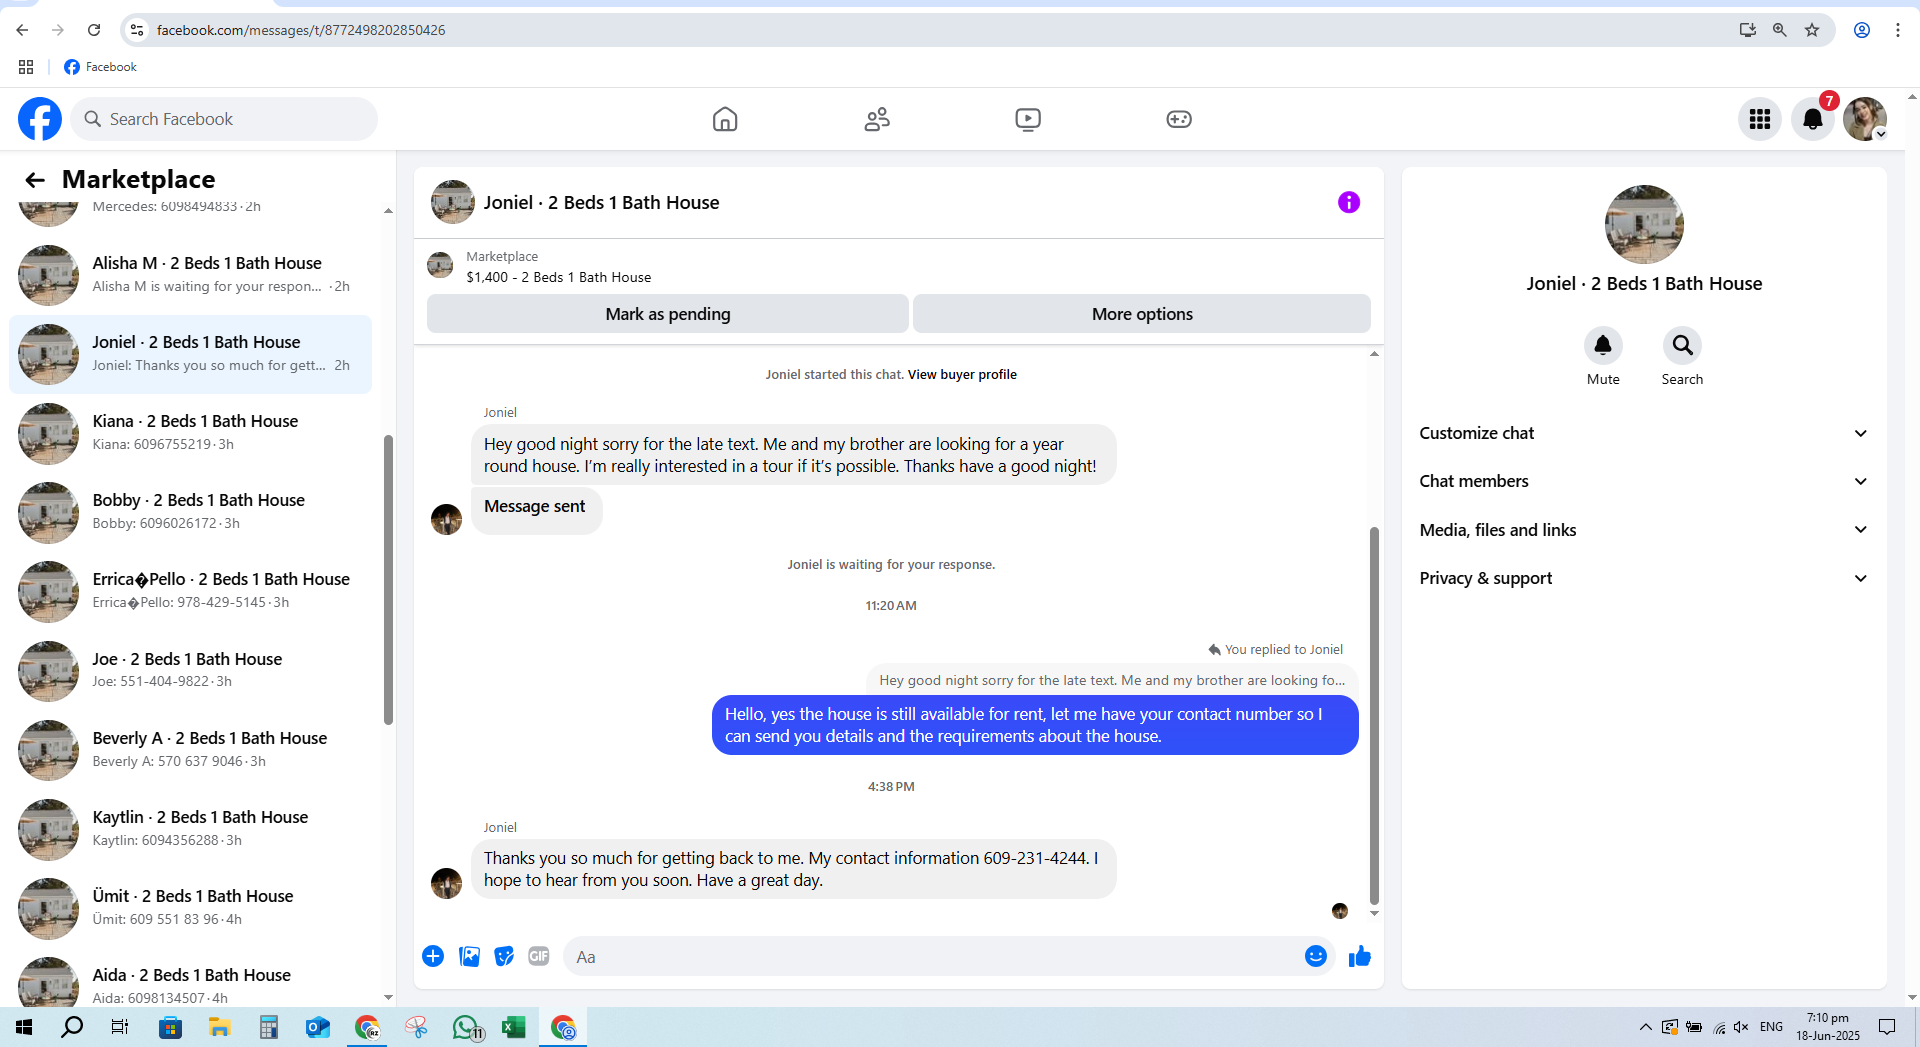Image resolution: width=1920 pixels, height=1047 pixels.
Task: Open Joe conversation
Action: point(191,670)
